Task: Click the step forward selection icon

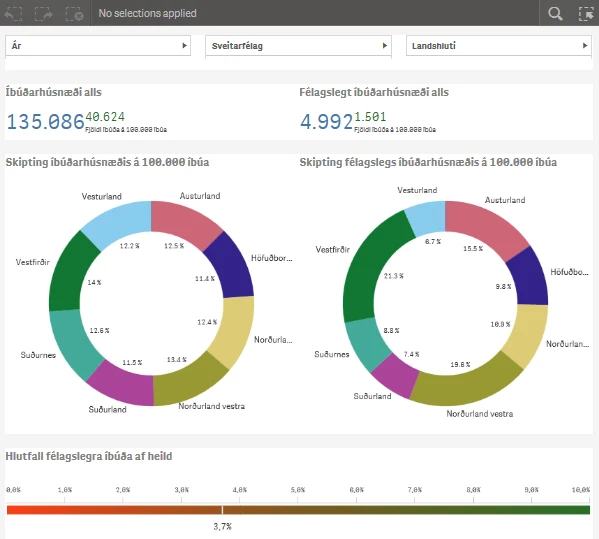Action: [44, 13]
